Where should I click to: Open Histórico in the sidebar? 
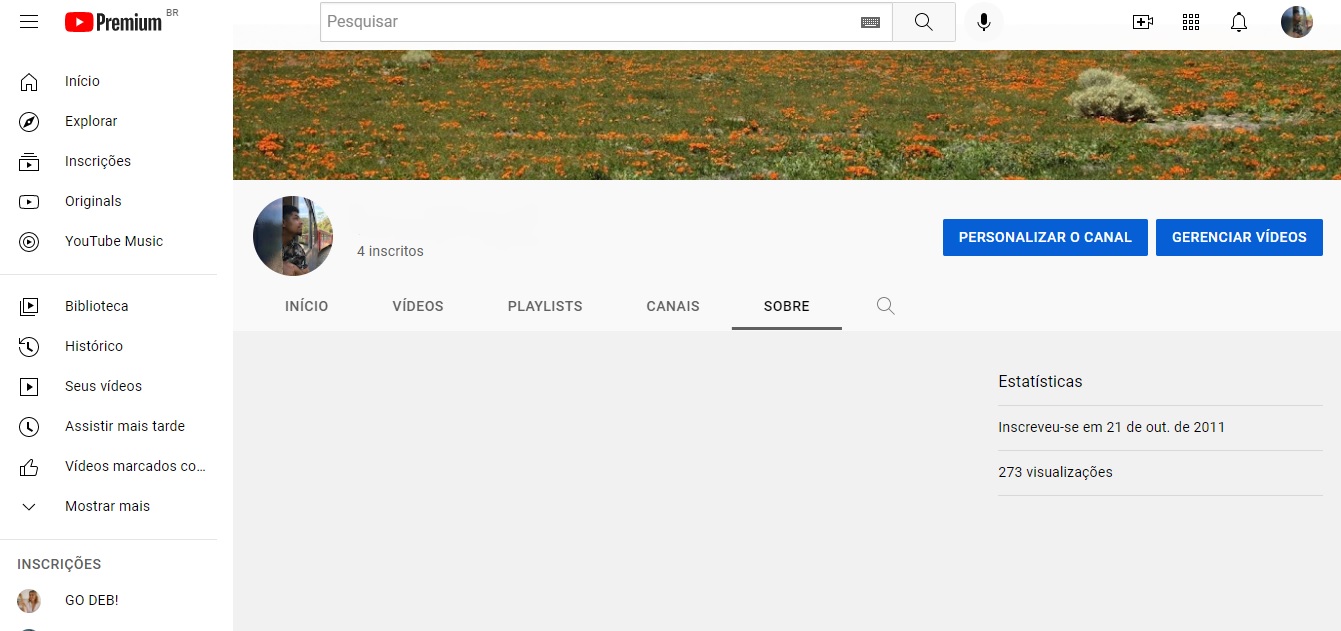point(94,346)
